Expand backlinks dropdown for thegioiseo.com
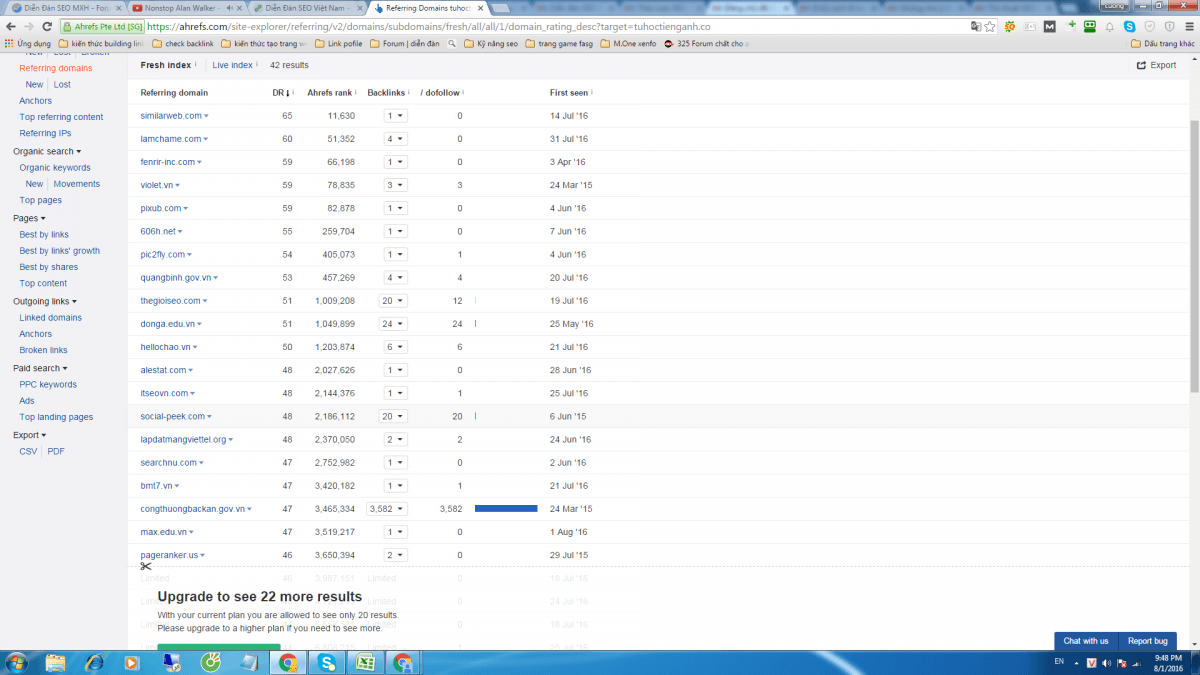Viewport: 1200px width, 675px height. tap(394, 300)
